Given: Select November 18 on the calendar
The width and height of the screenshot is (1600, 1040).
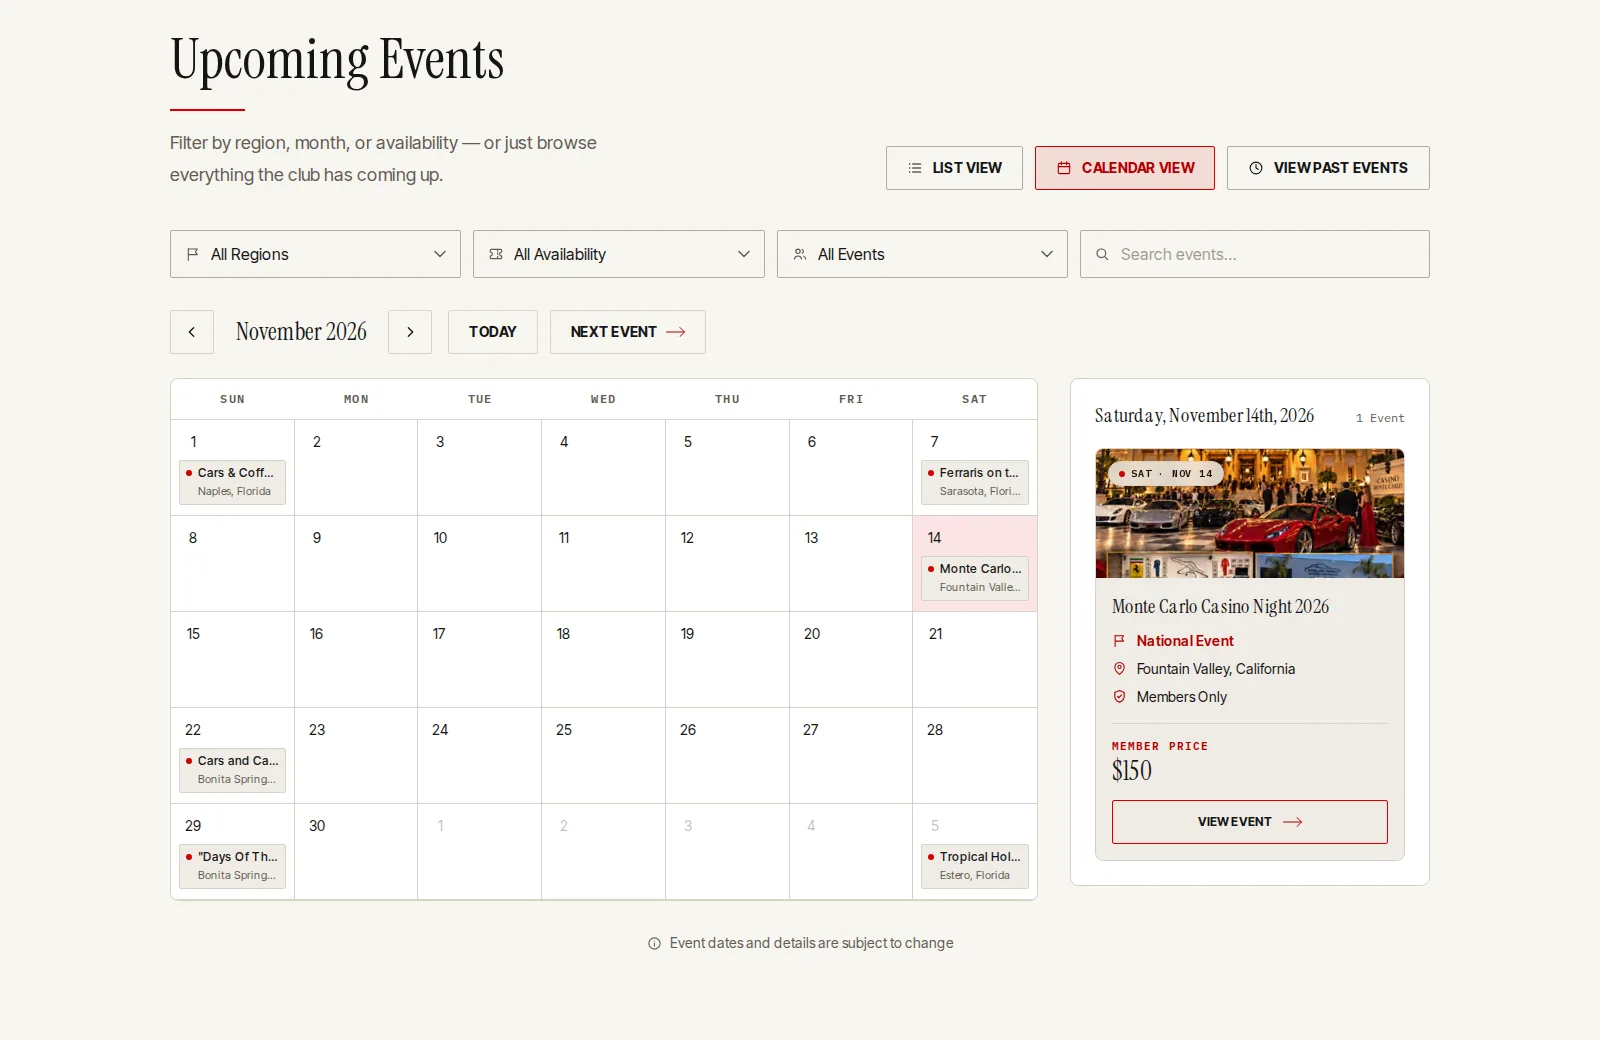Looking at the screenshot, I should tap(603, 659).
